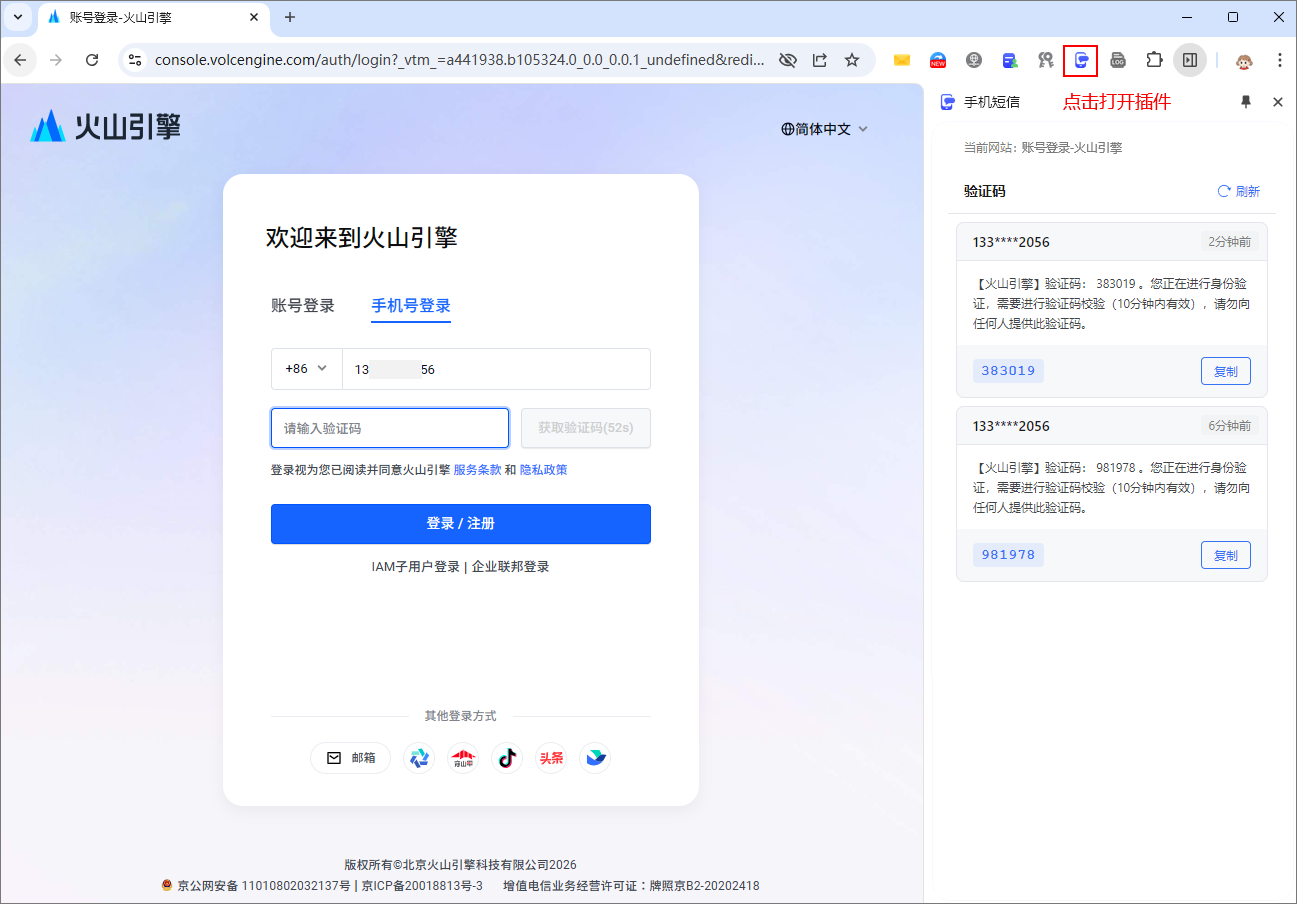Image resolution: width=1297 pixels, height=904 pixels.
Task: Click the 383019 code chip
Action: coord(1008,371)
